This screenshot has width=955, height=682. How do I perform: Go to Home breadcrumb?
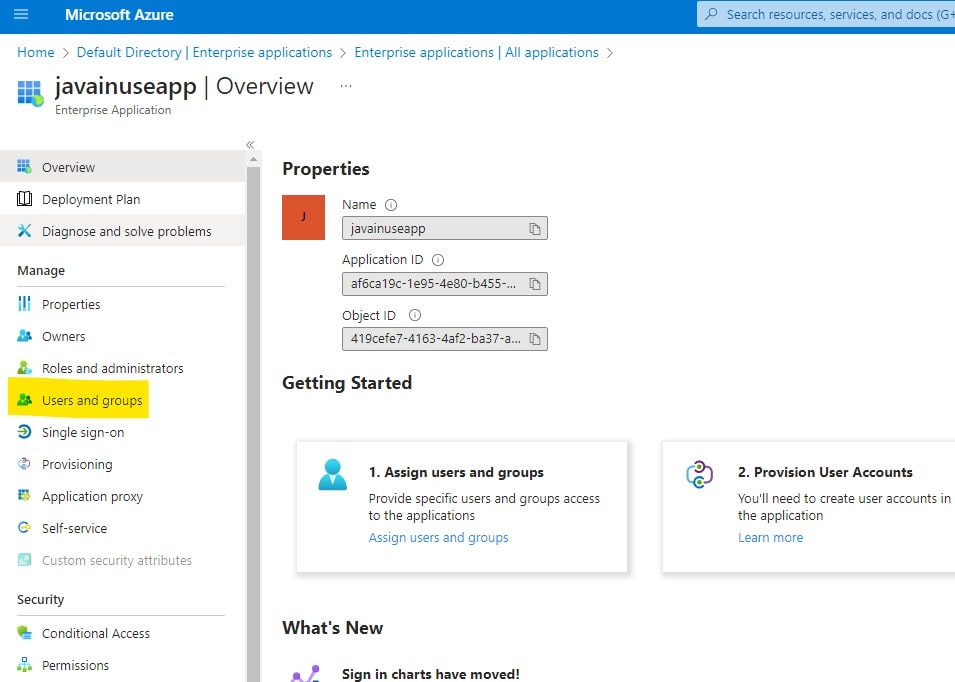point(35,52)
